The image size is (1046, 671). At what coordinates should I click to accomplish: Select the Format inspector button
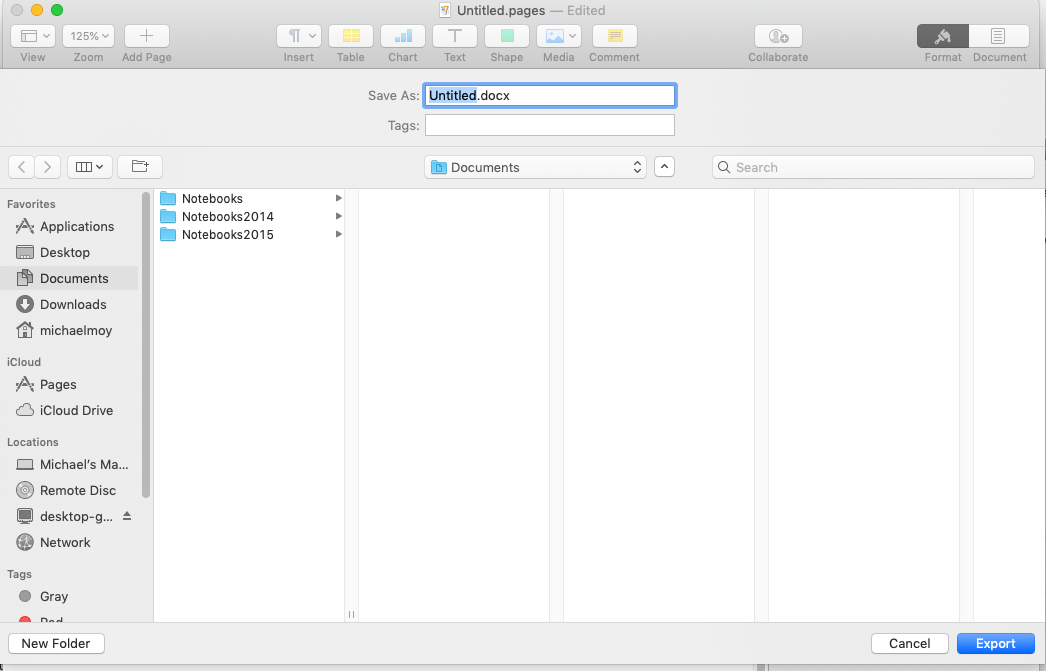click(x=943, y=36)
